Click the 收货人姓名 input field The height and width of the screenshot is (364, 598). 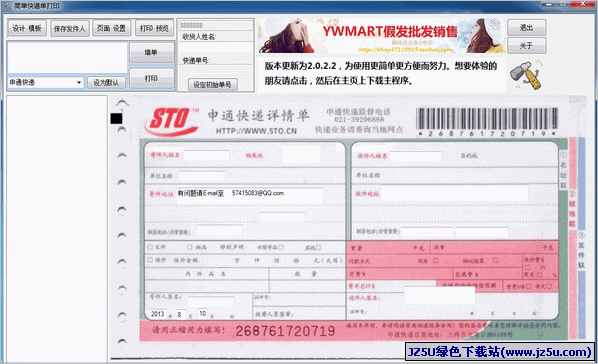[216, 48]
